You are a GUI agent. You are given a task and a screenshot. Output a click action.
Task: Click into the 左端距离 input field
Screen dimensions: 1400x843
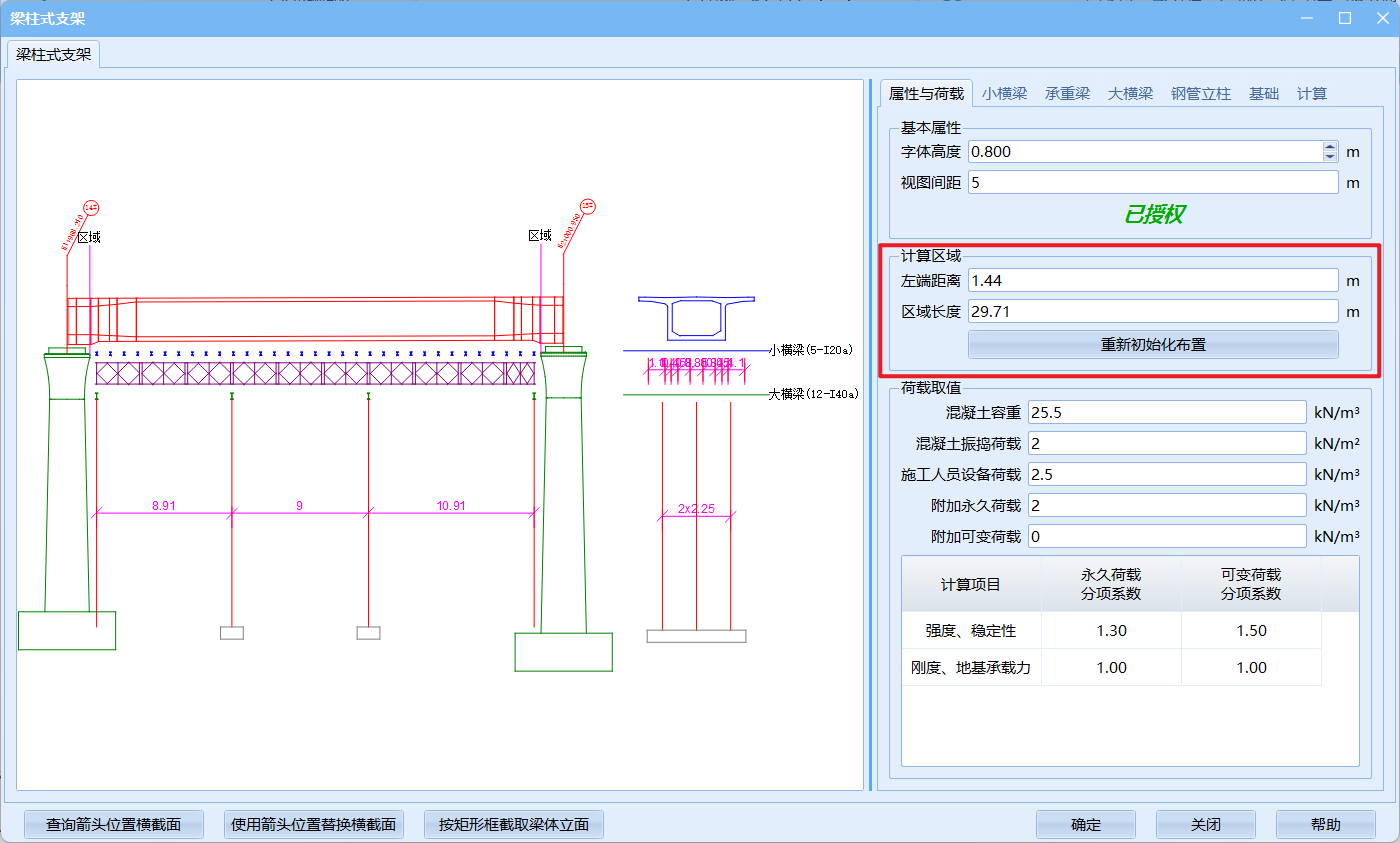point(1152,281)
